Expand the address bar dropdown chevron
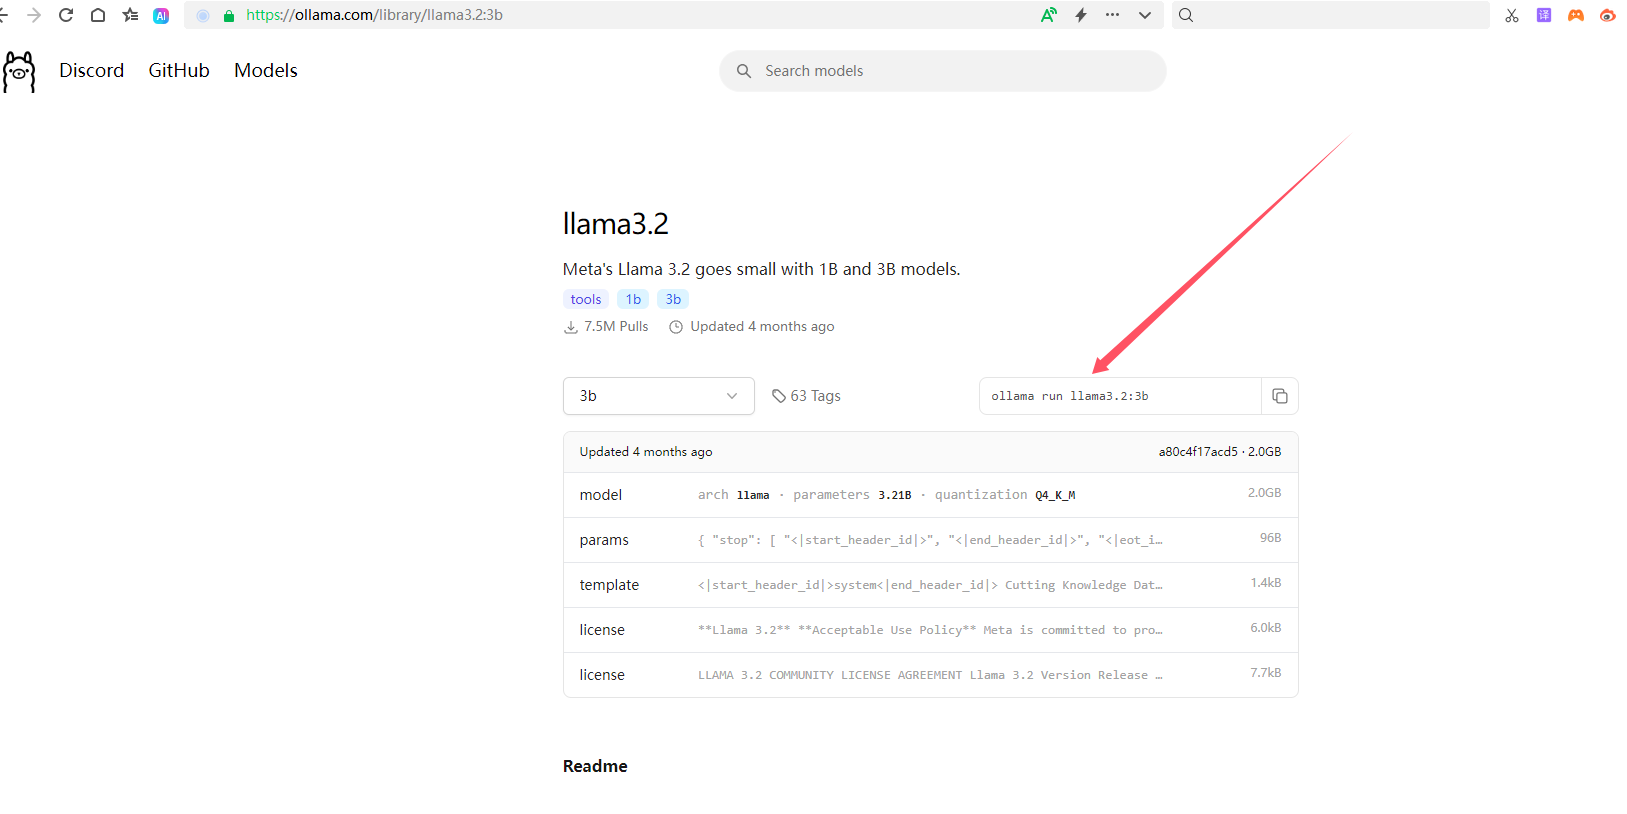The width and height of the screenshot is (1627, 814). tap(1145, 15)
